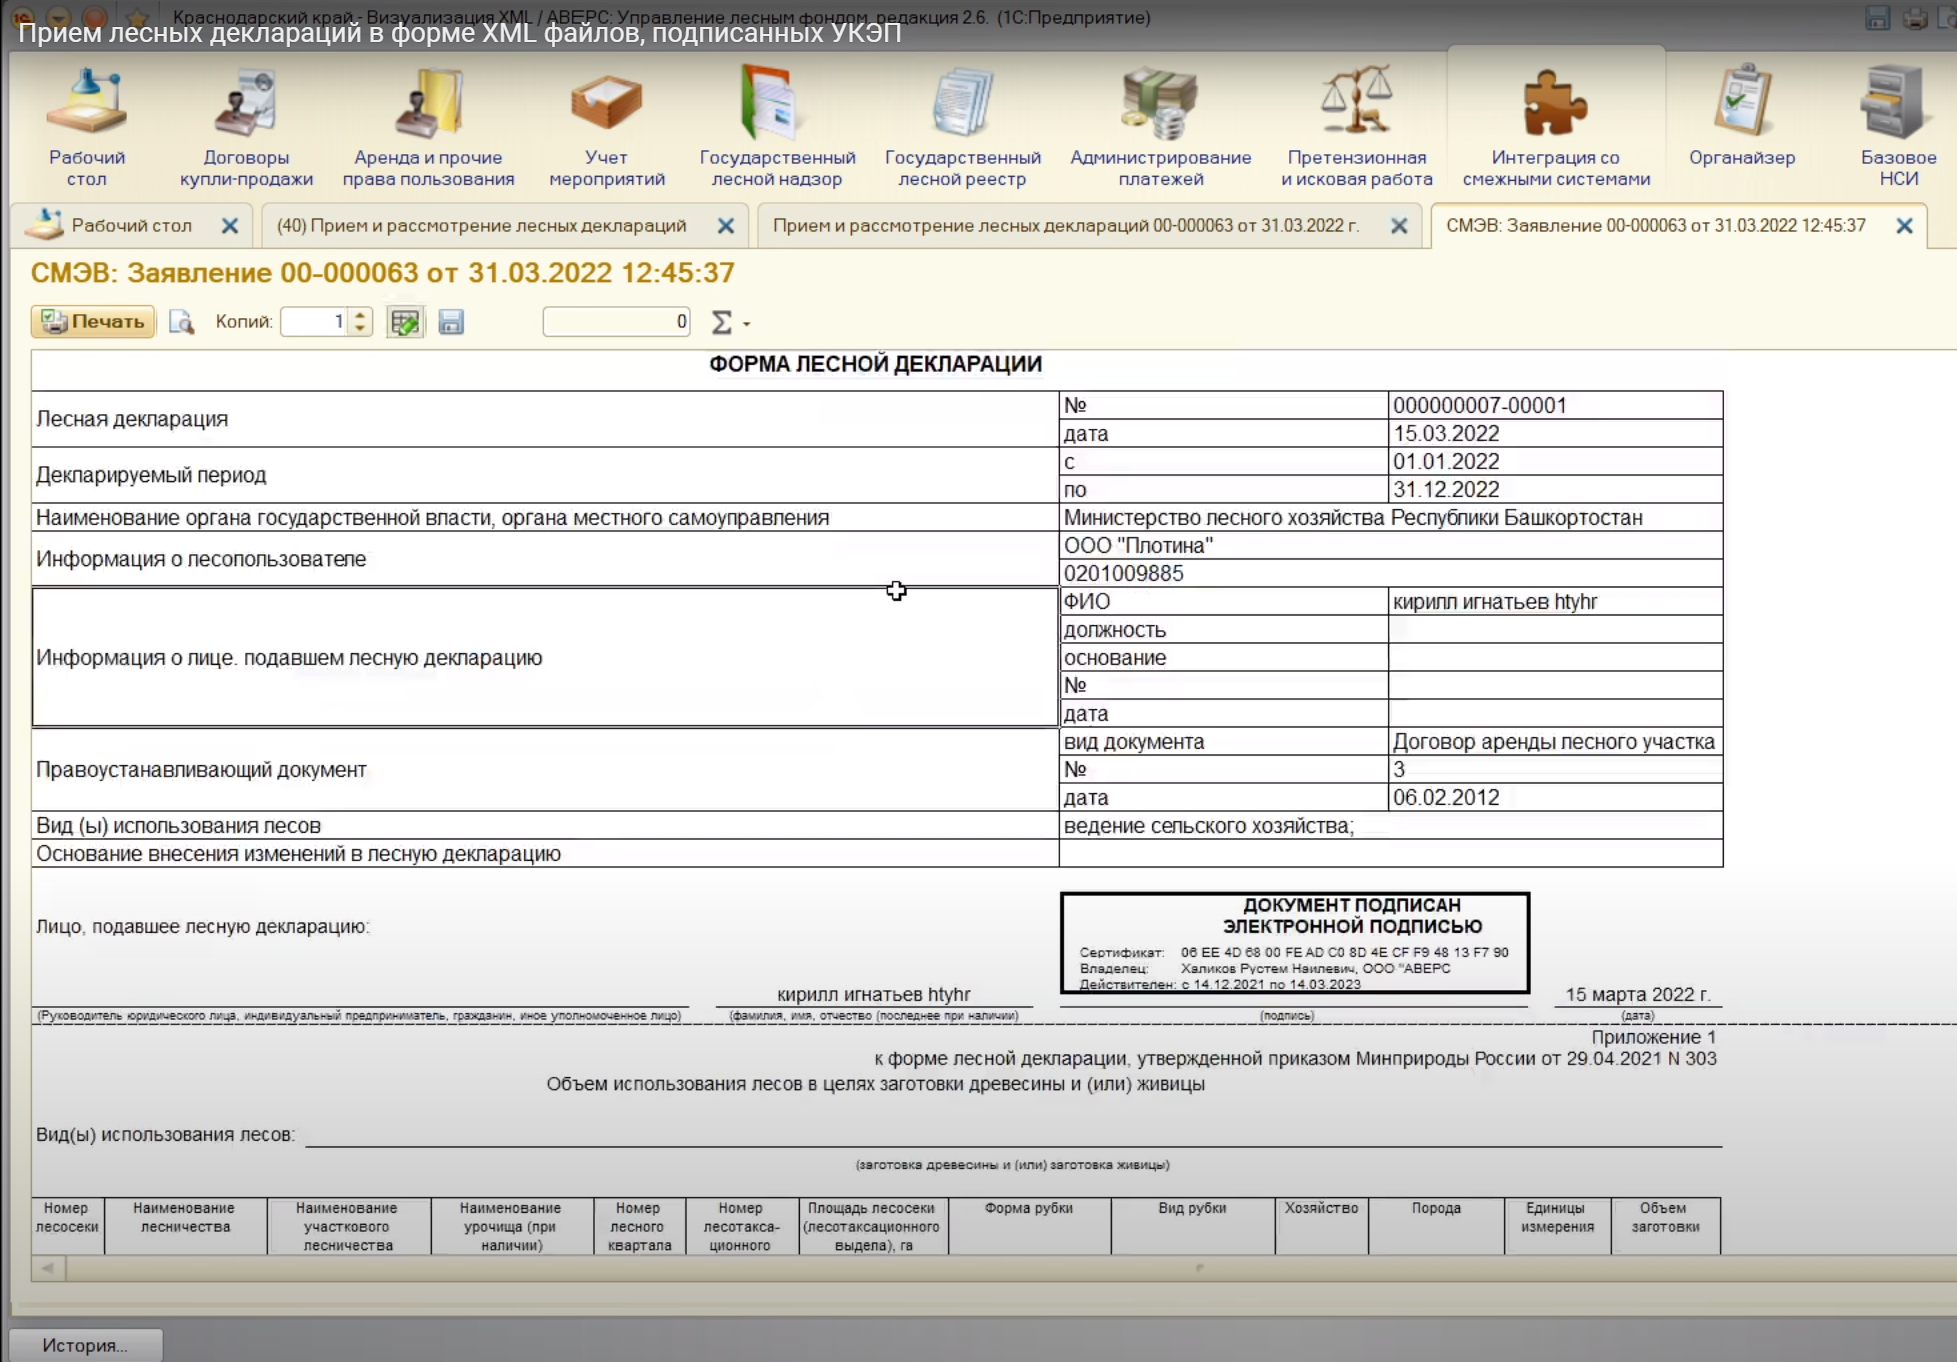Open the Рабочий стол section
The height and width of the screenshot is (1362, 1957).
pos(87,126)
